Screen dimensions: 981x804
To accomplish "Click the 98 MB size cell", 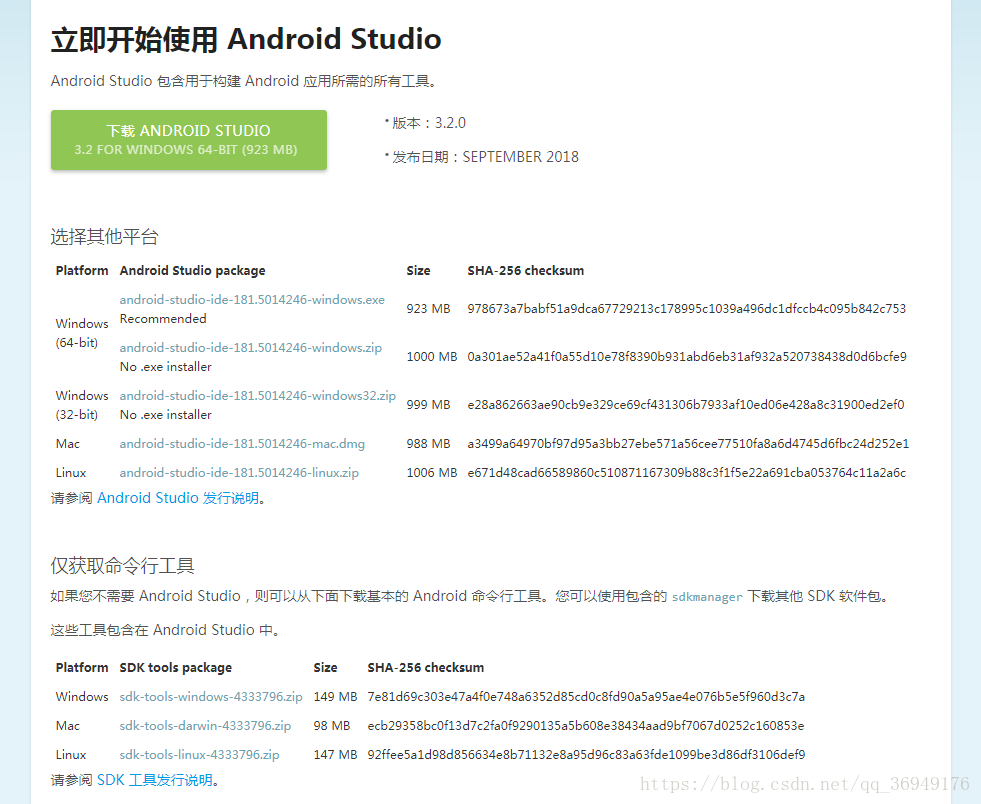I will 332,726.
